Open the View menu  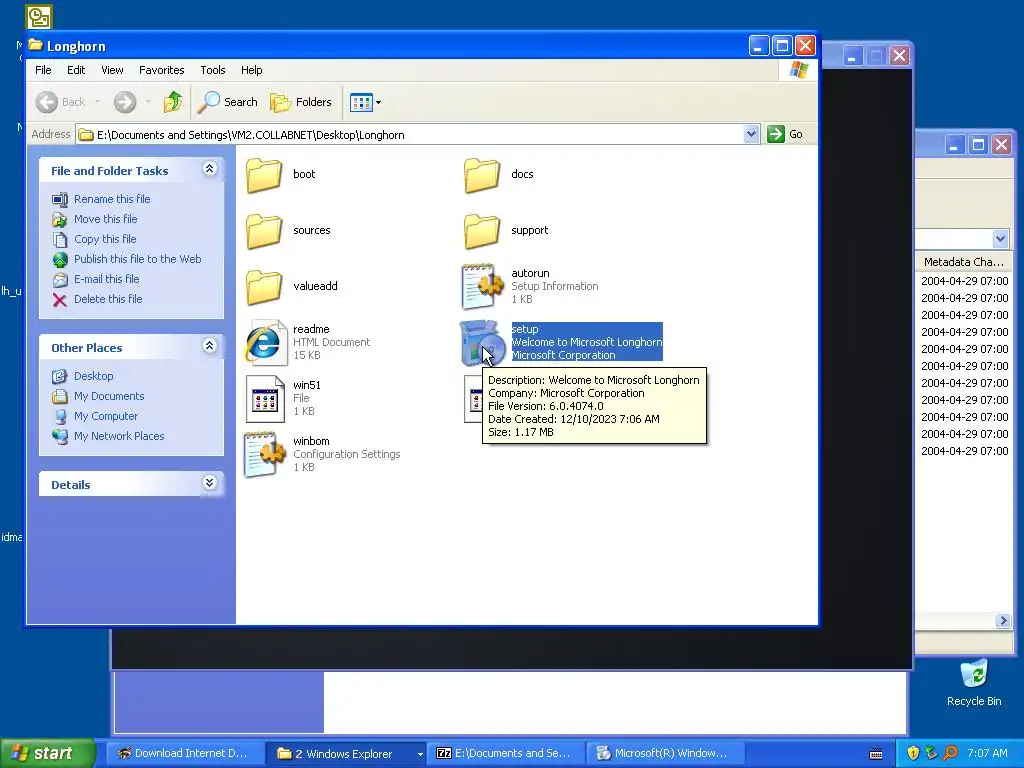(x=112, y=70)
